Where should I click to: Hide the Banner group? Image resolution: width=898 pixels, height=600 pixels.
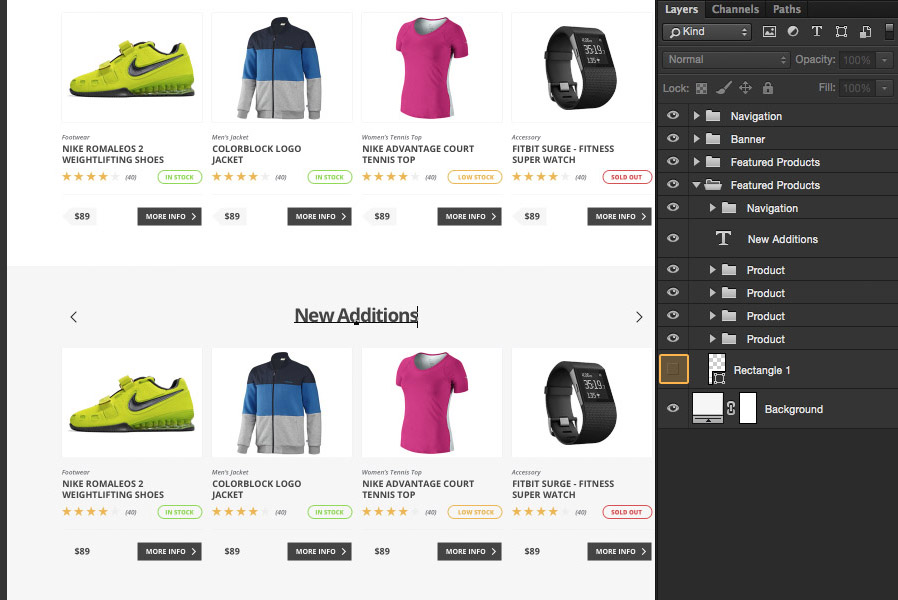point(673,138)
